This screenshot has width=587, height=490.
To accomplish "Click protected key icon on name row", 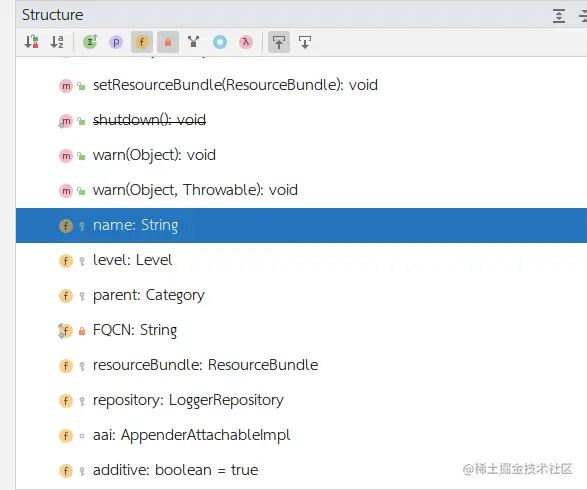I will 82,226.
